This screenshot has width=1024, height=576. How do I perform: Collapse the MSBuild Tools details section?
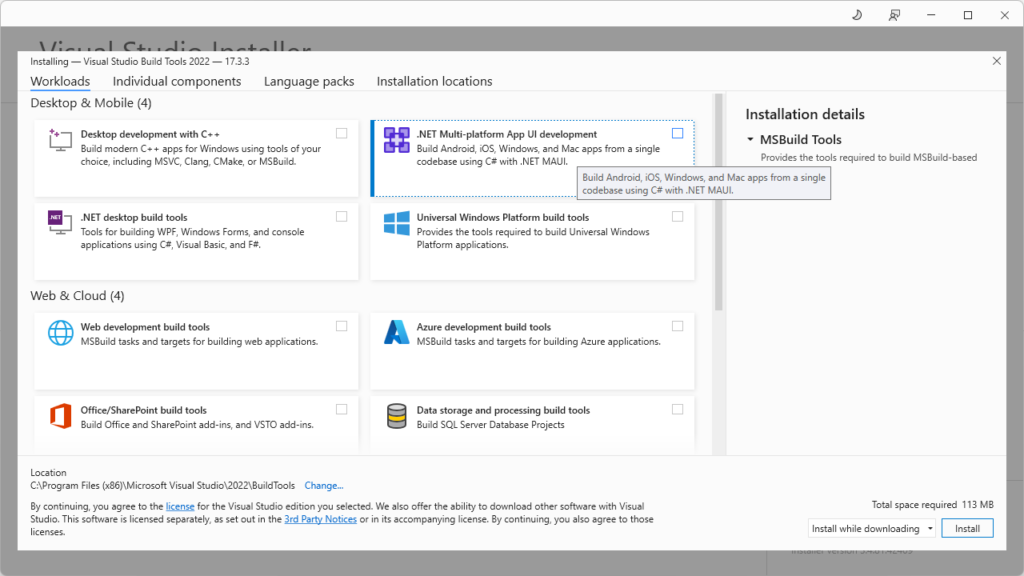[750, 139]
